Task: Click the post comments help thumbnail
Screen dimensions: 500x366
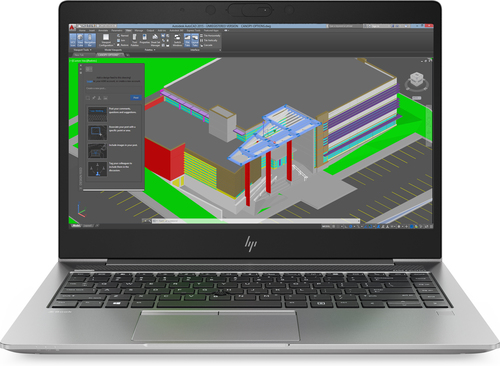Action: tap(97, 114)
